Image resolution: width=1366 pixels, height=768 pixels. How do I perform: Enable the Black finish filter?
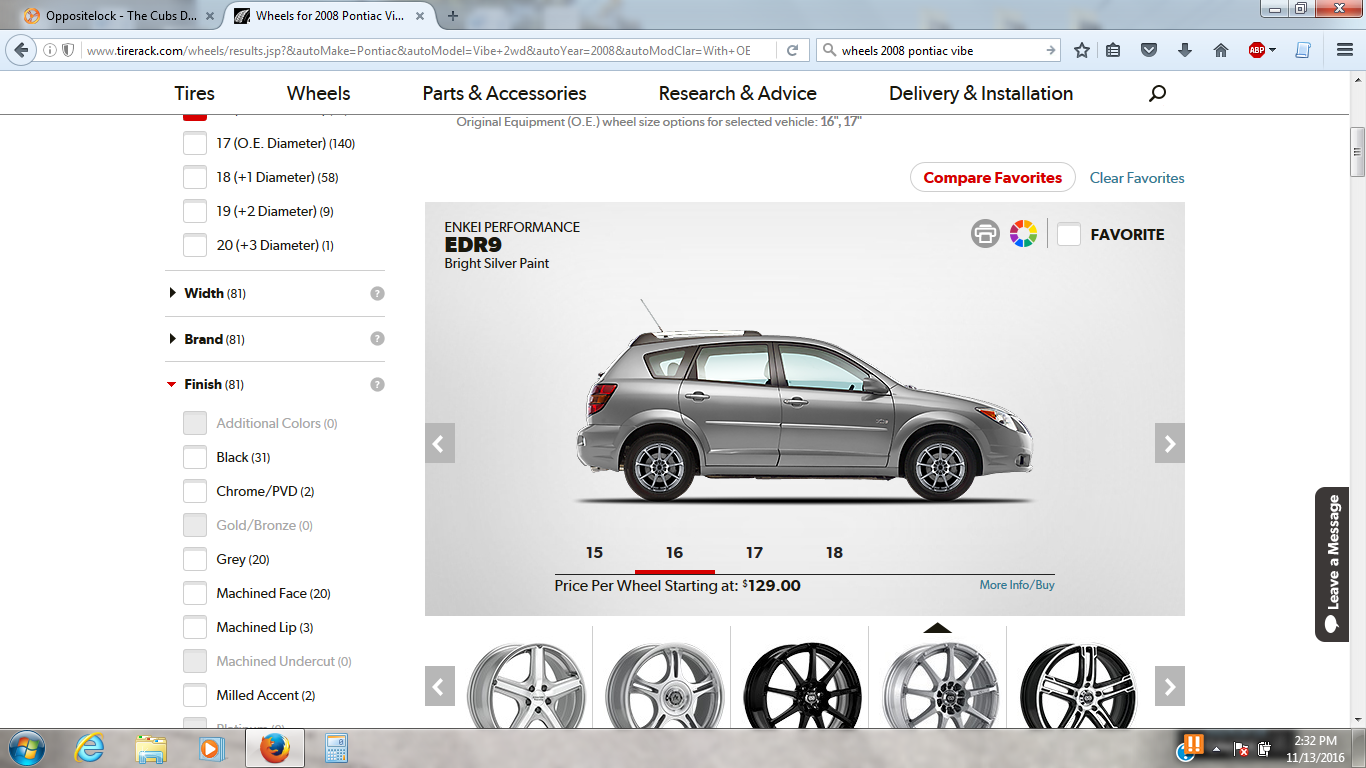[195, 457]
